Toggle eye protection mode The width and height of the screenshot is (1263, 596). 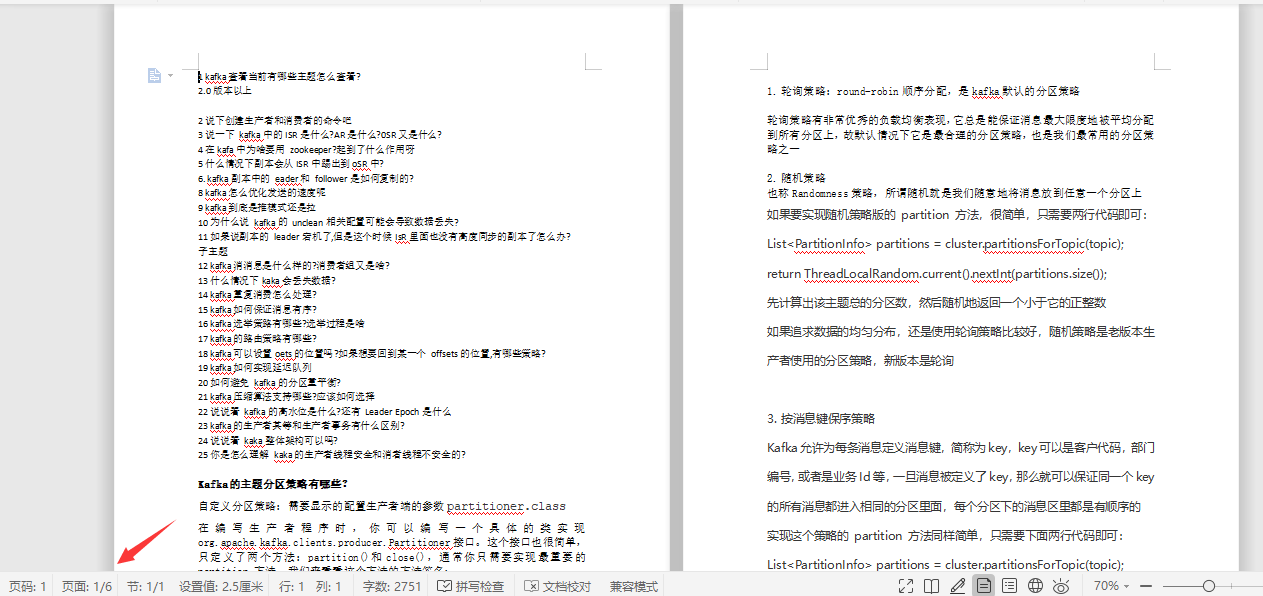(1062, 586)
